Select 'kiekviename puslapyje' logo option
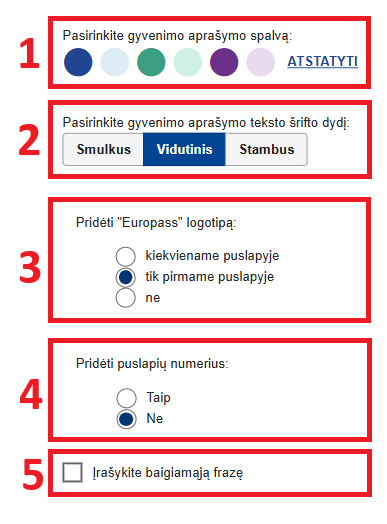The image size is (387, 524). [x=126, y=256]
